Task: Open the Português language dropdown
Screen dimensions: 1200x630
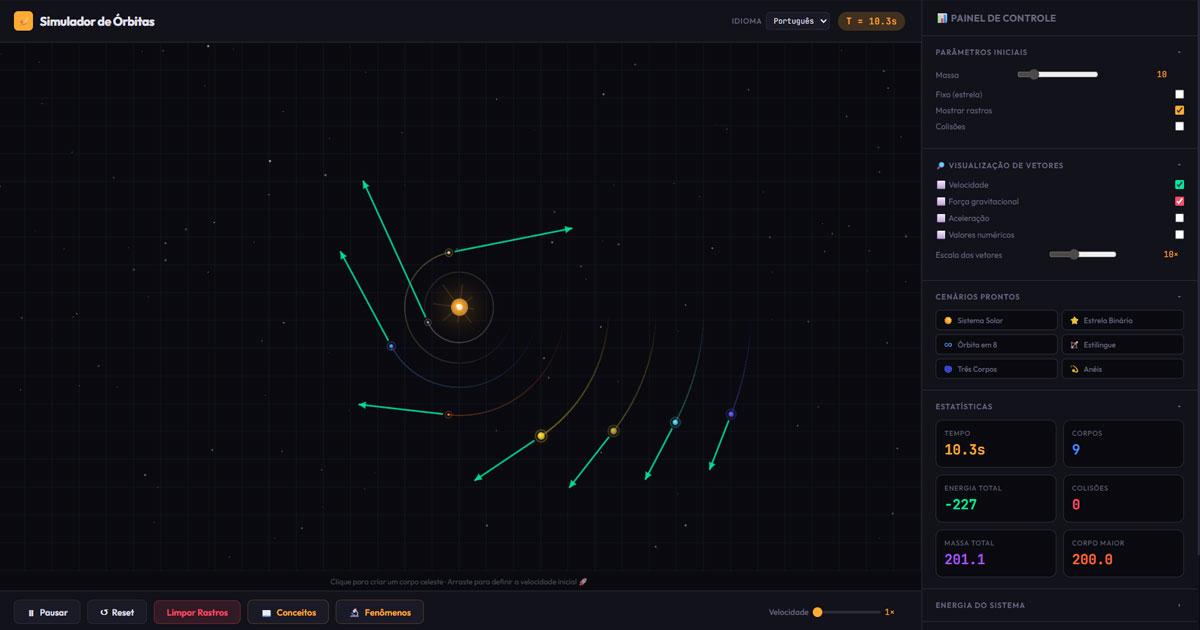Action: [797, 20]
